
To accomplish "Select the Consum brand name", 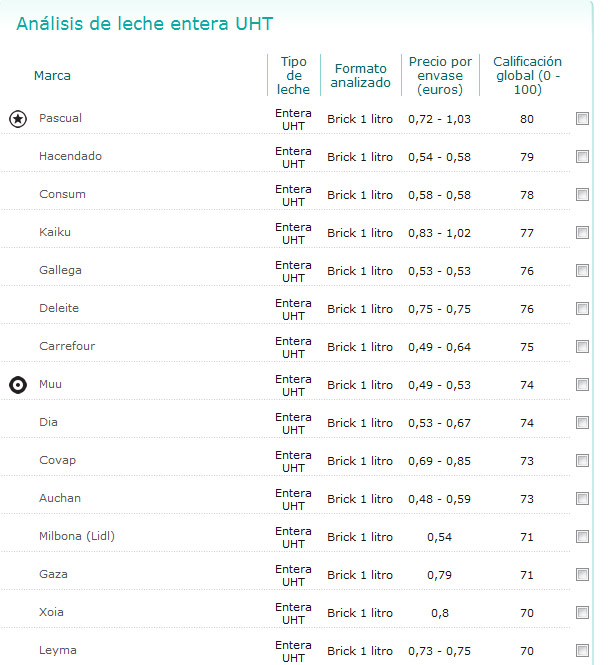I will point(62,195).
